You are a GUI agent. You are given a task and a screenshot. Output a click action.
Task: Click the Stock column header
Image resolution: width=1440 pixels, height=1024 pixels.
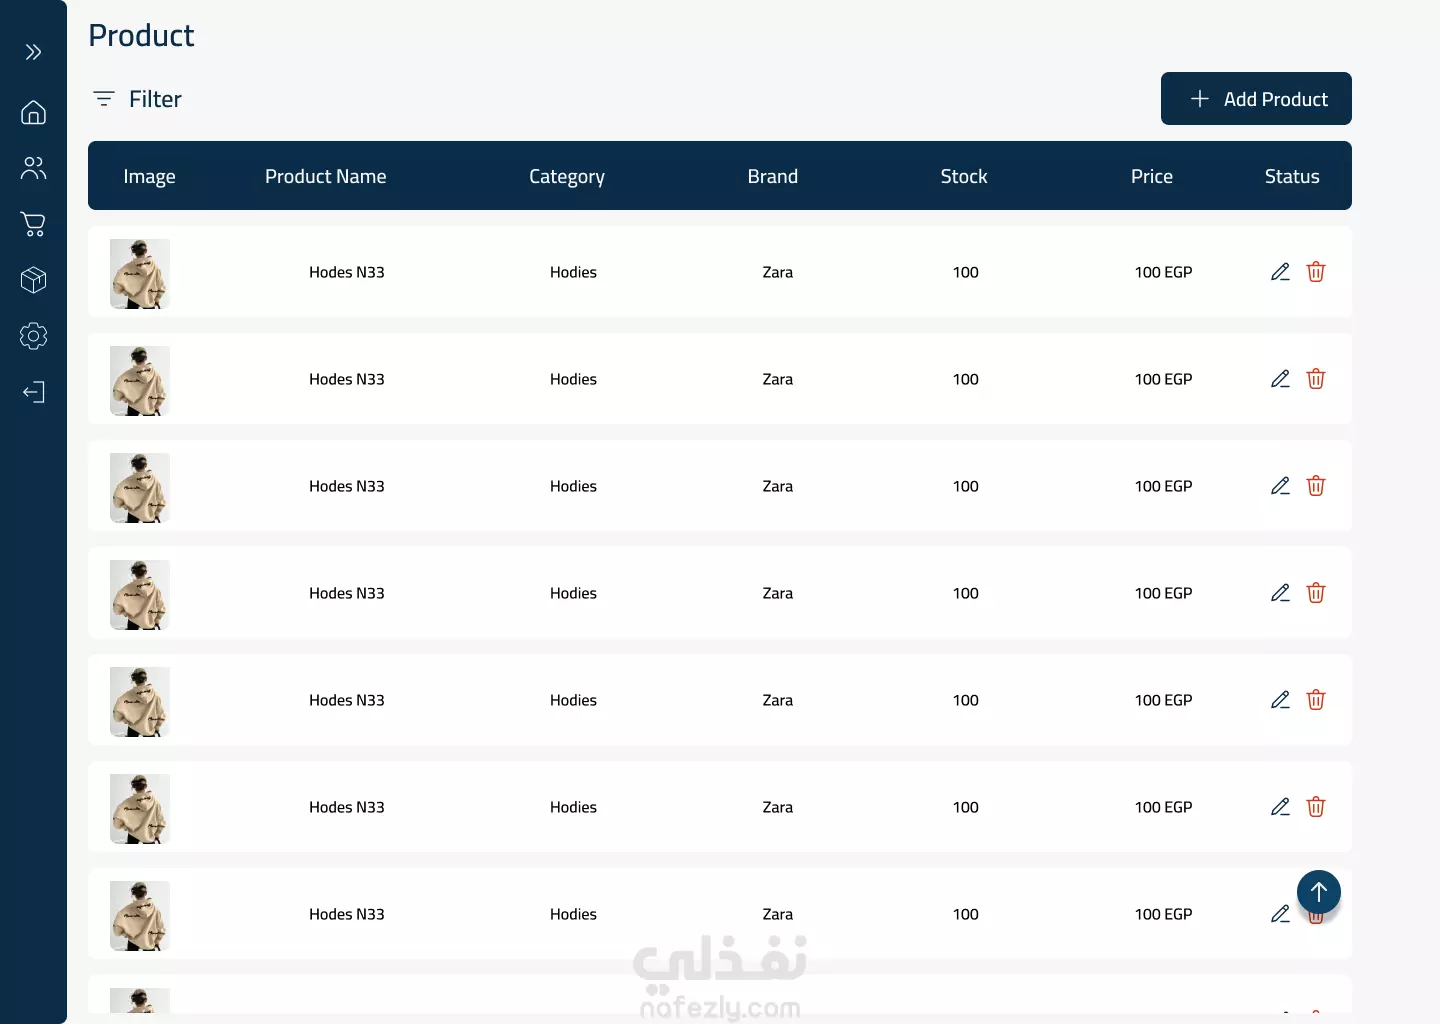(964, 176)
